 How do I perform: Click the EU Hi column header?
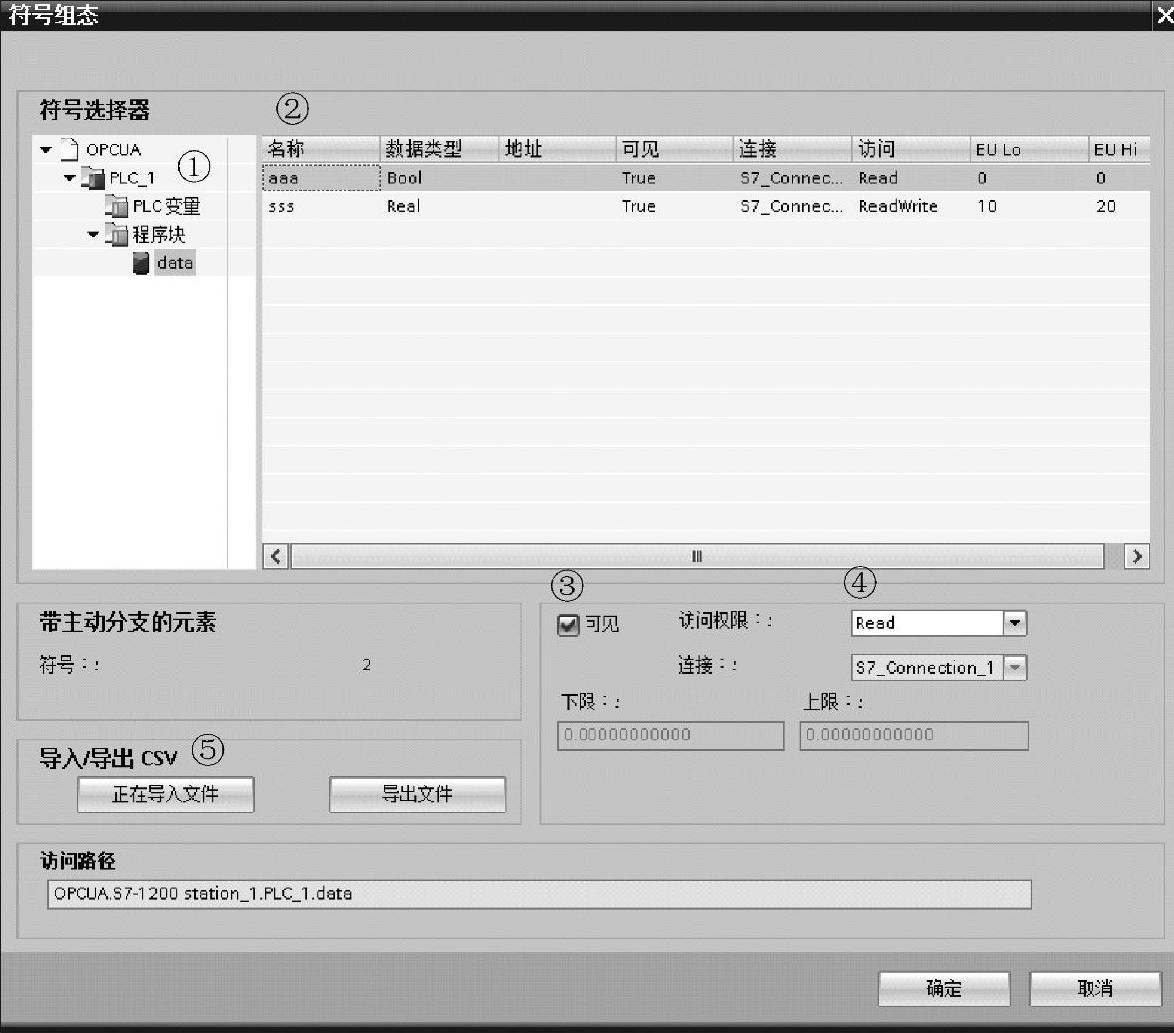1119,149
